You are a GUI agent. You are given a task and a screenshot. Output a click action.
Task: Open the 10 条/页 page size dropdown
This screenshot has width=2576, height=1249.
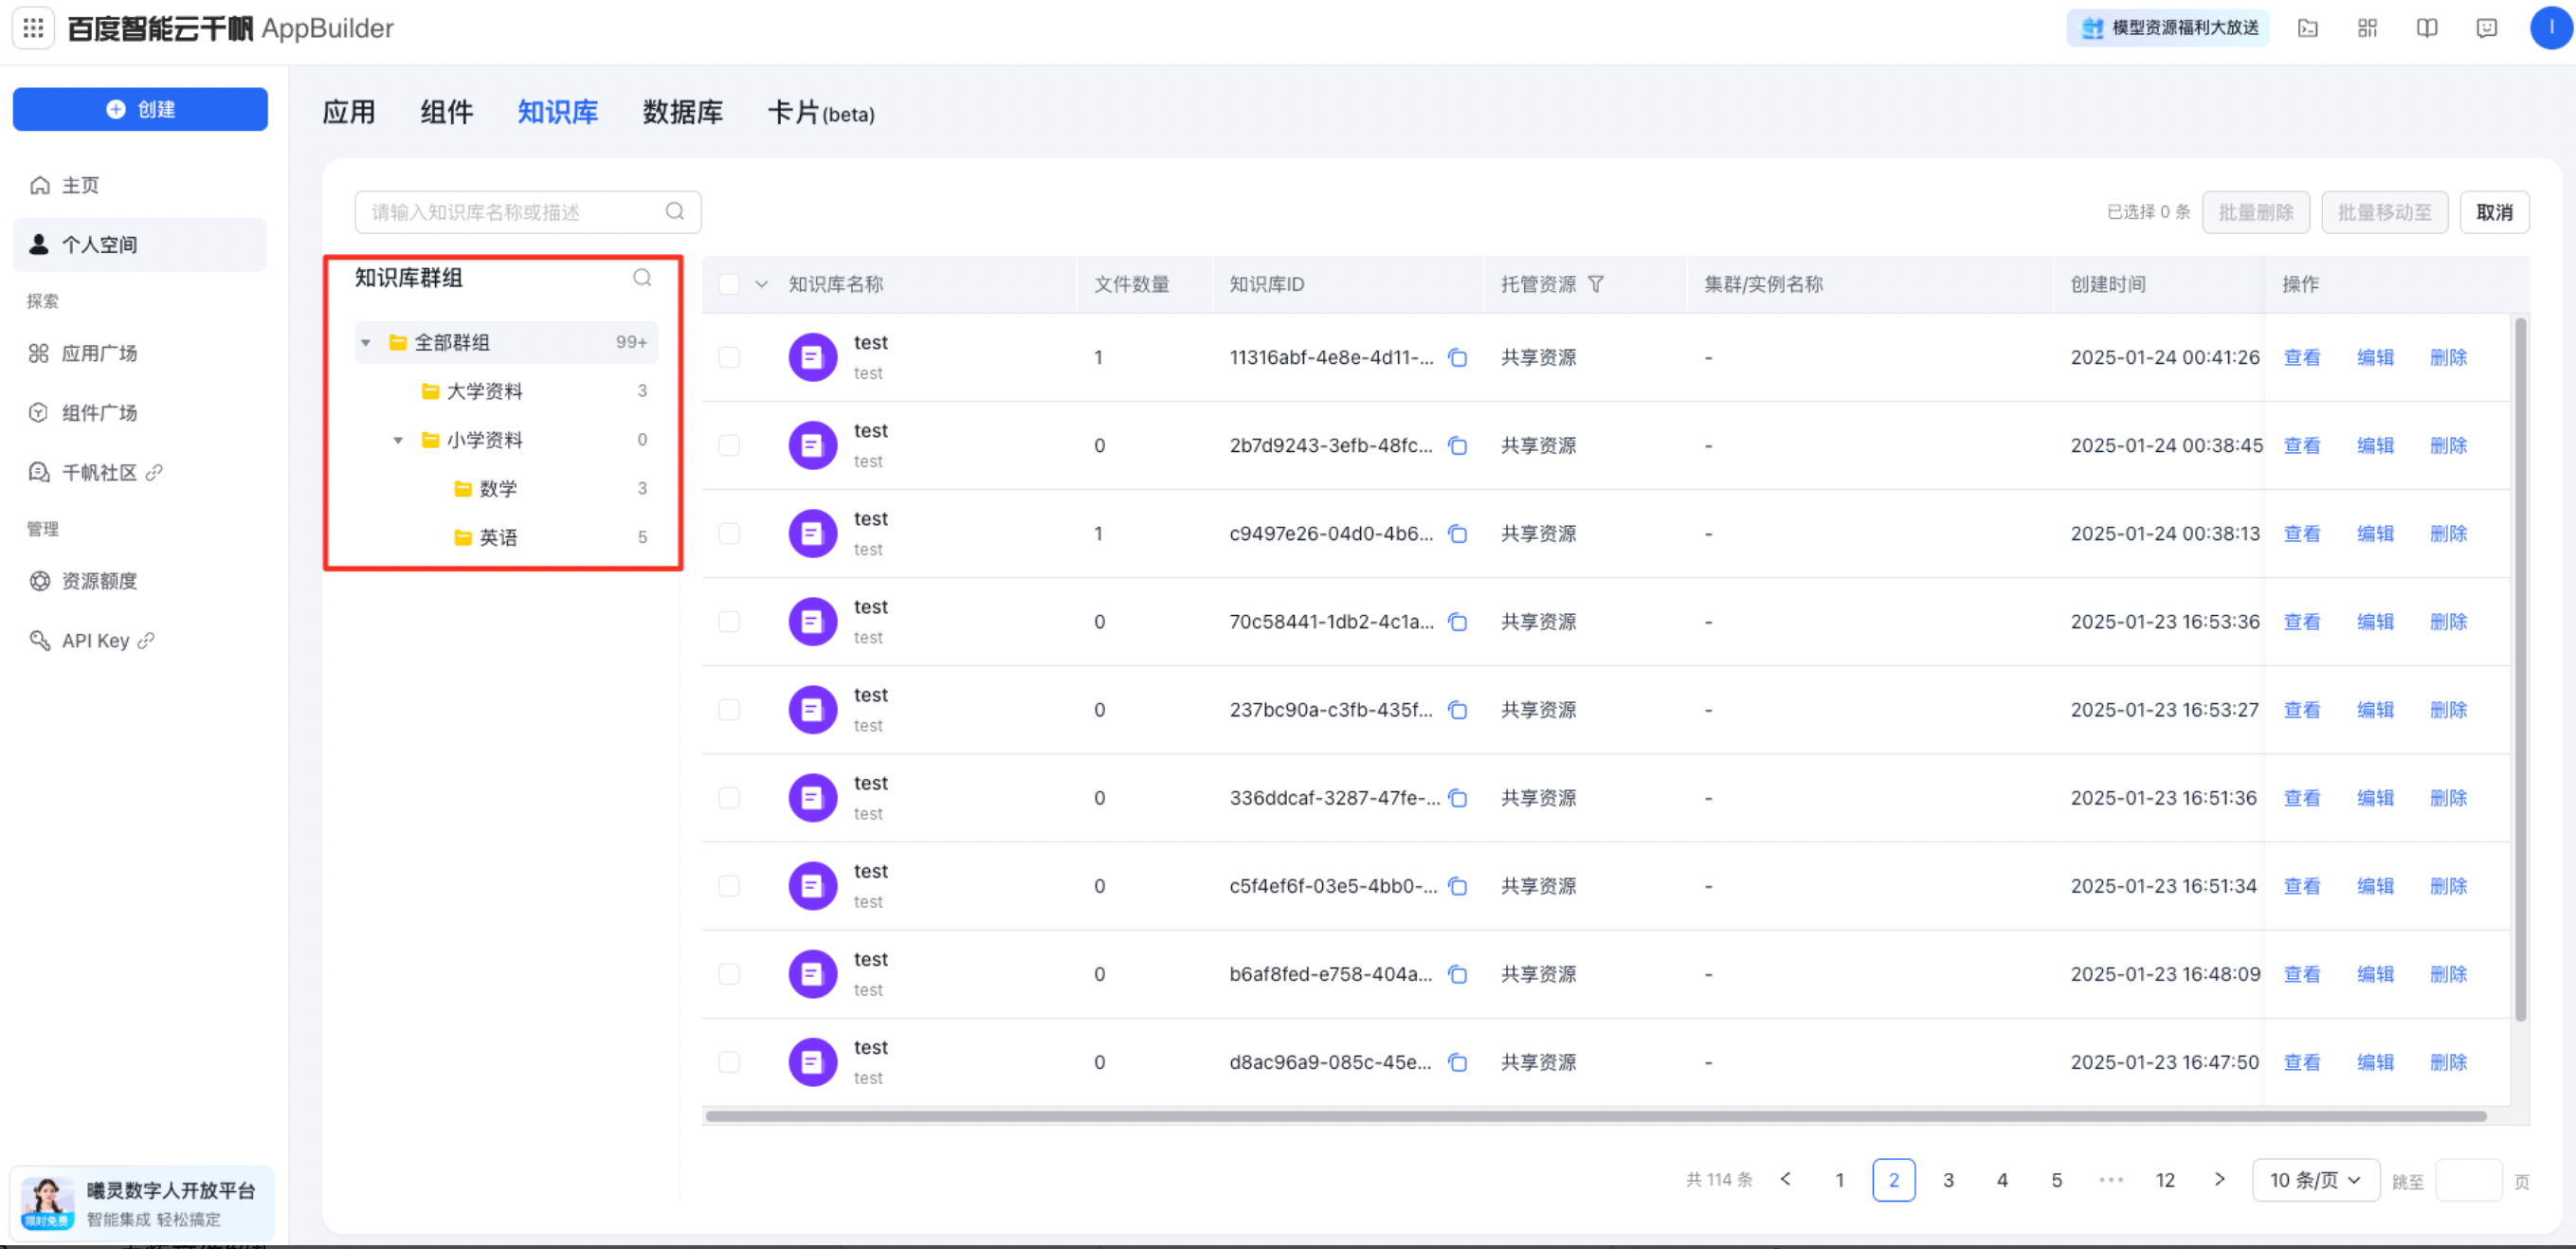(2315, 1180)
